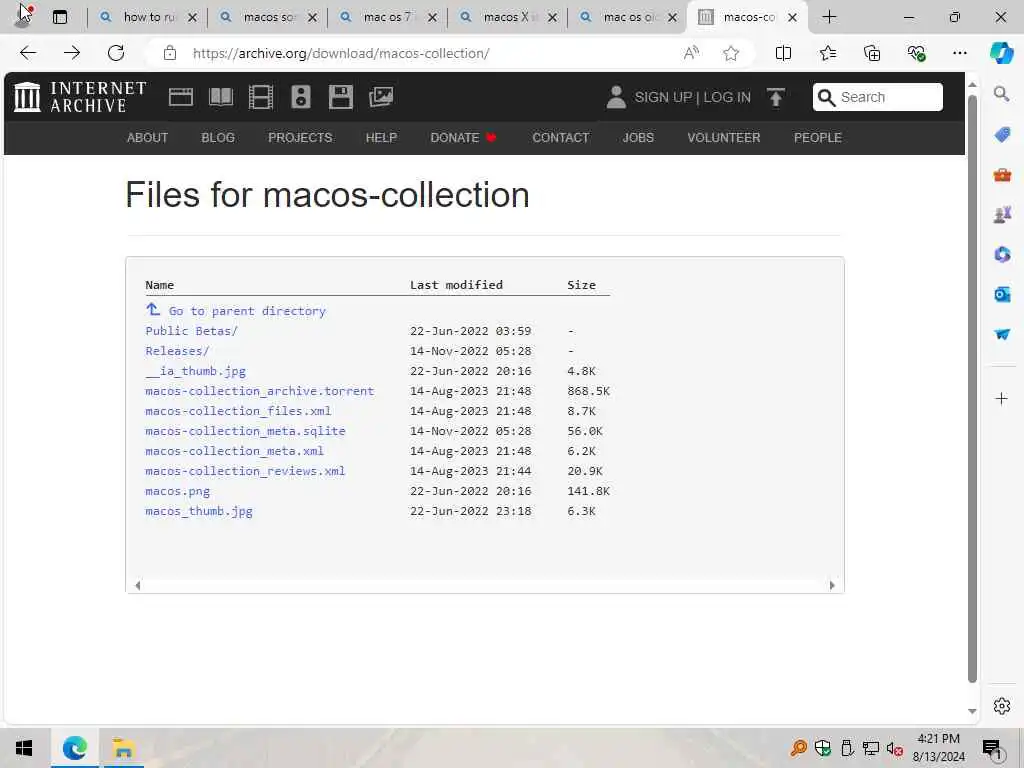
Task: Click the browser address bar URL
Action: click(x=341, y=53)
